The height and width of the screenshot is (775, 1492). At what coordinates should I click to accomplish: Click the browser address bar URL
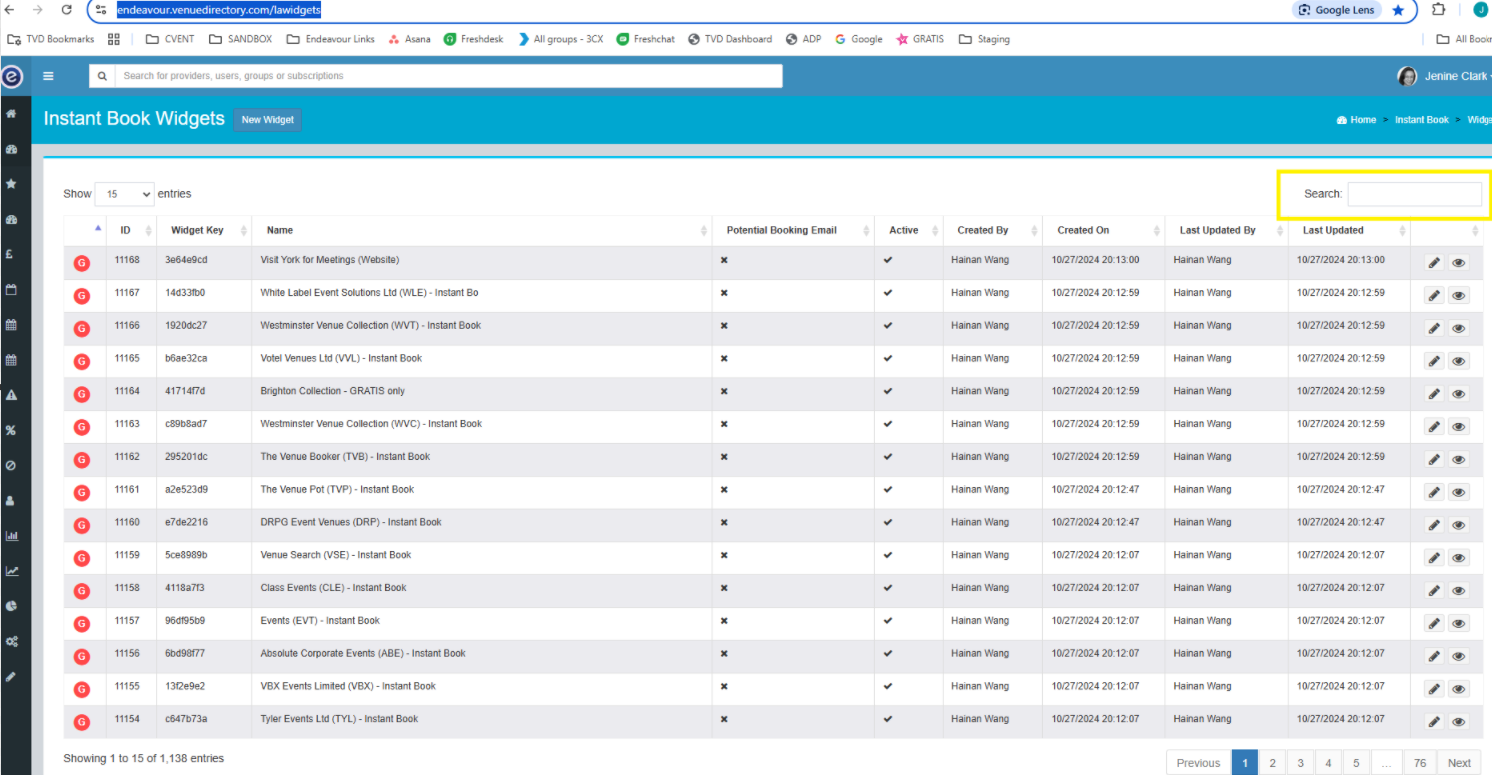point(219,10)
